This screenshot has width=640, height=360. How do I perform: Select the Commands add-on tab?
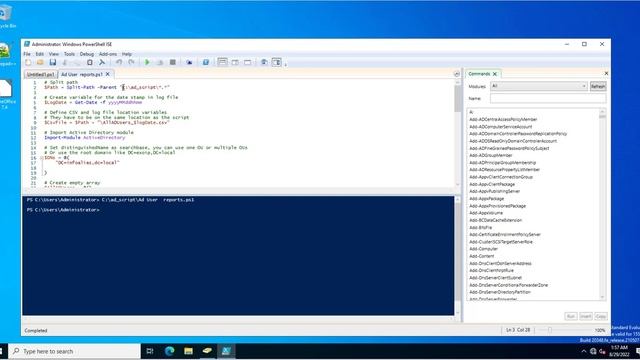pos(479,74)
